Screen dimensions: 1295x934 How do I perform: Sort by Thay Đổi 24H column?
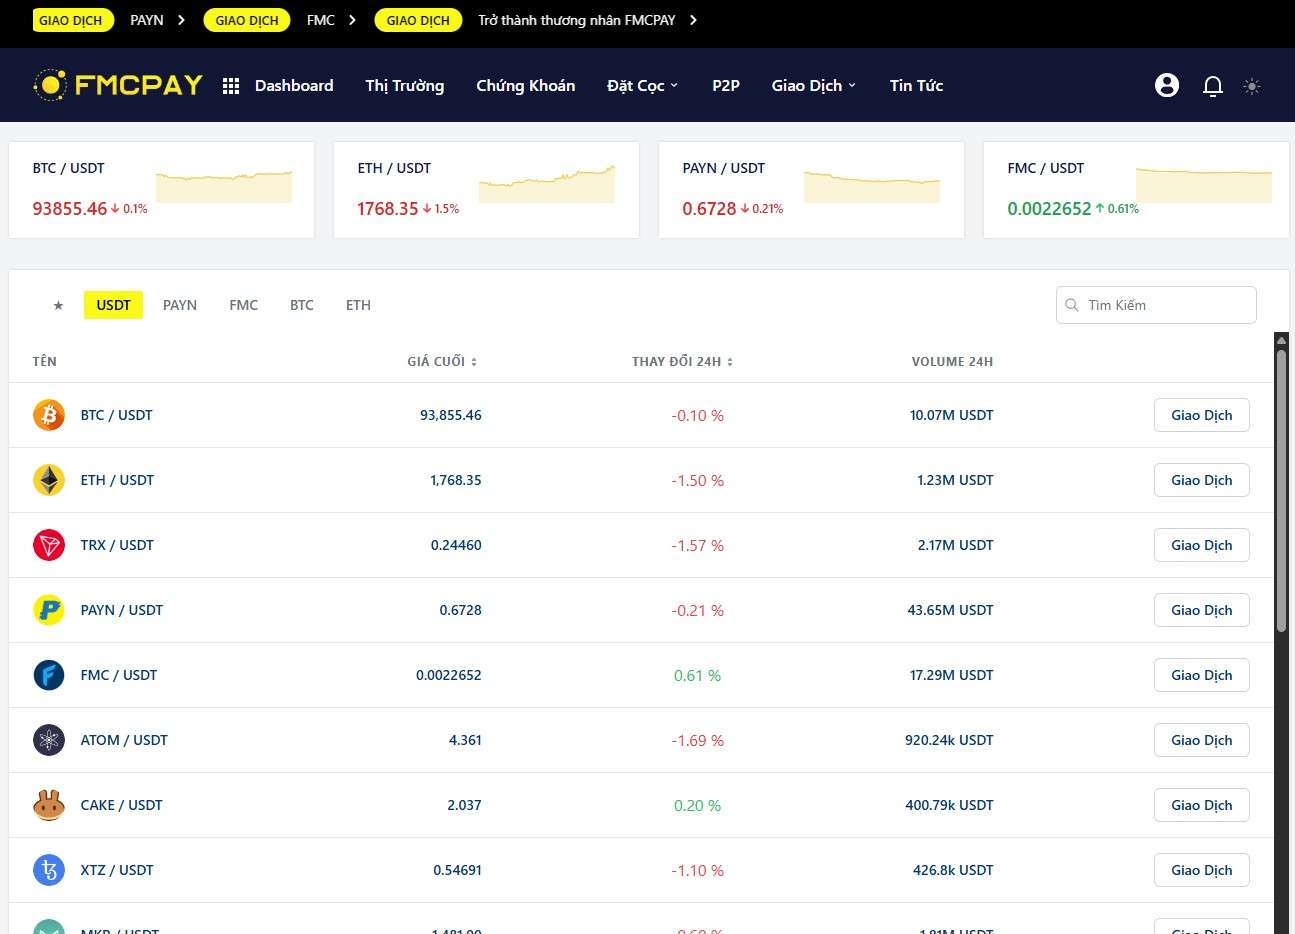pyautogui.click(x=682, y=361)
